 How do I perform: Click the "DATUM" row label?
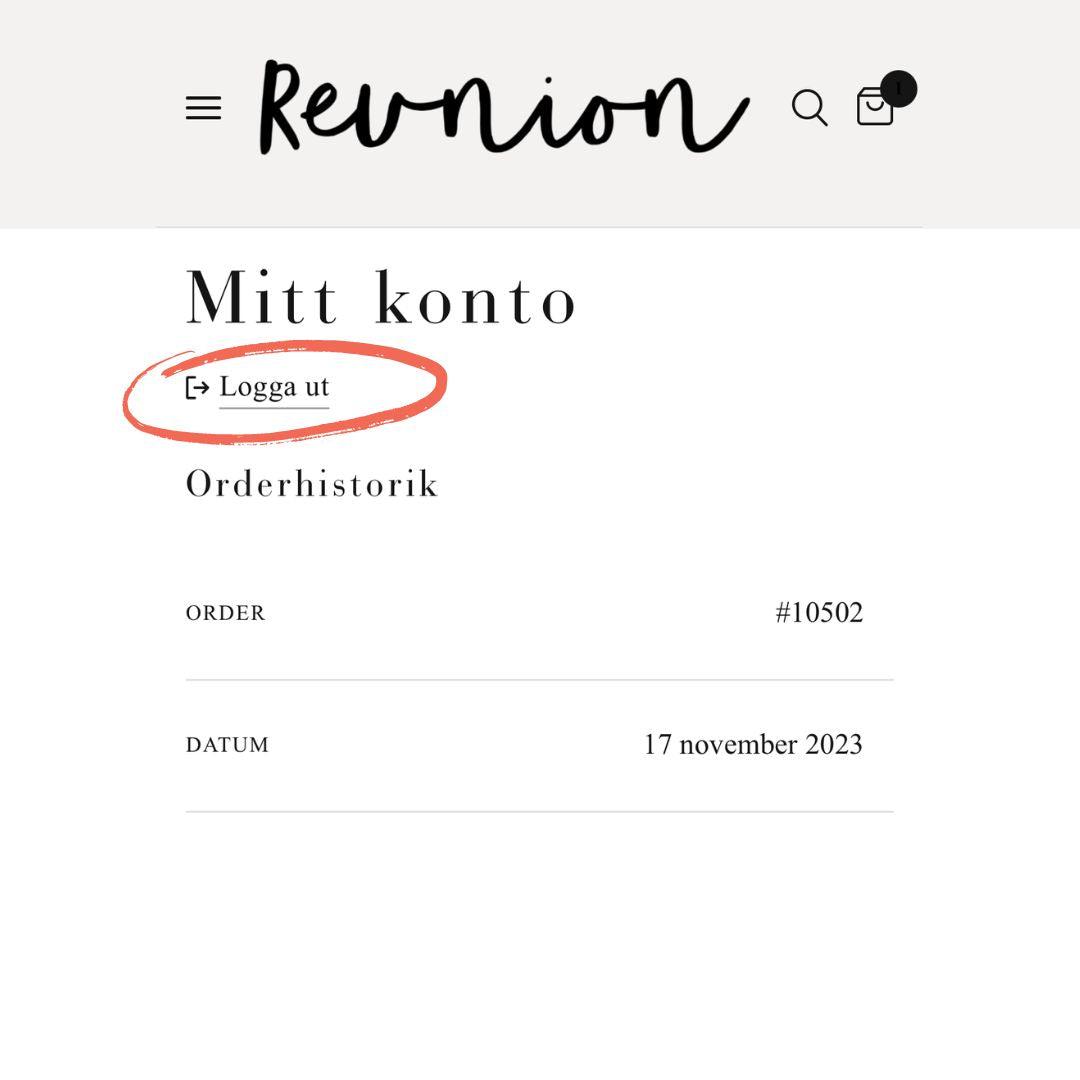coord(227,746)
